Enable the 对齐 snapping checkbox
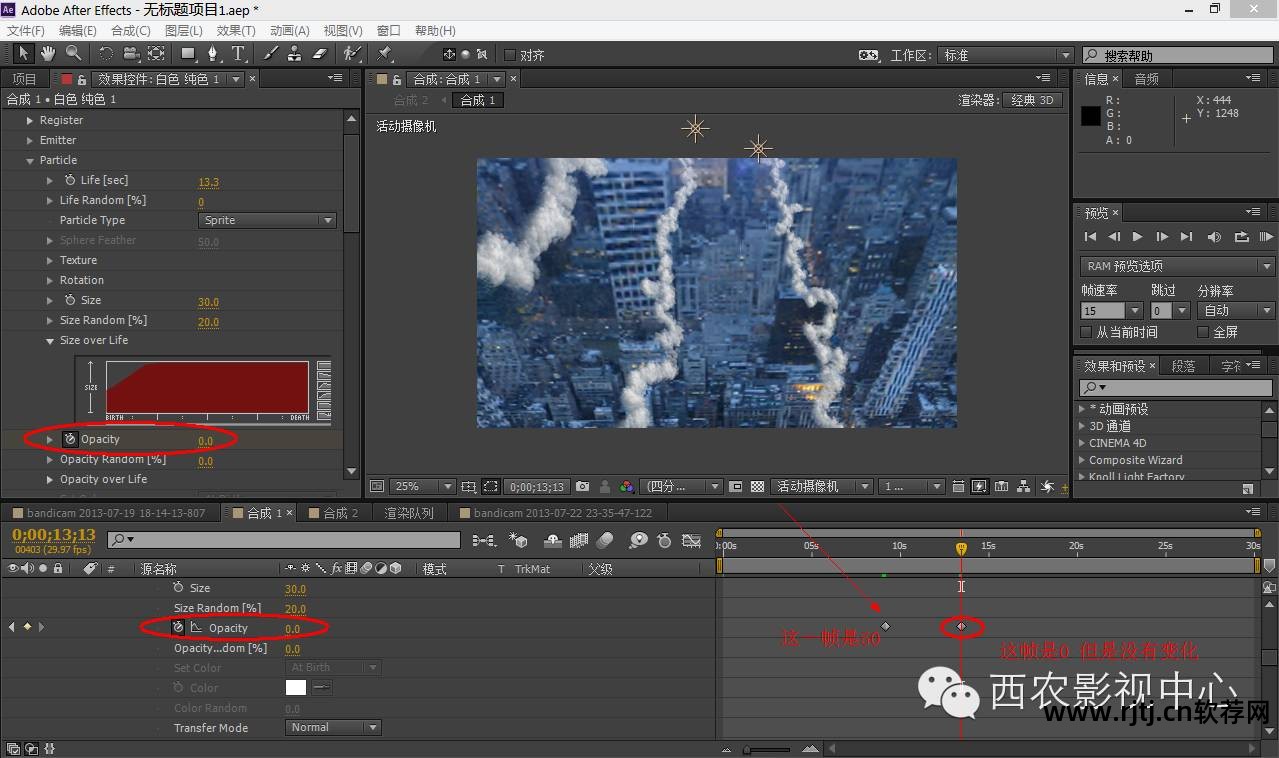This screenshot has height=758, width=1279. pos(510,55)
